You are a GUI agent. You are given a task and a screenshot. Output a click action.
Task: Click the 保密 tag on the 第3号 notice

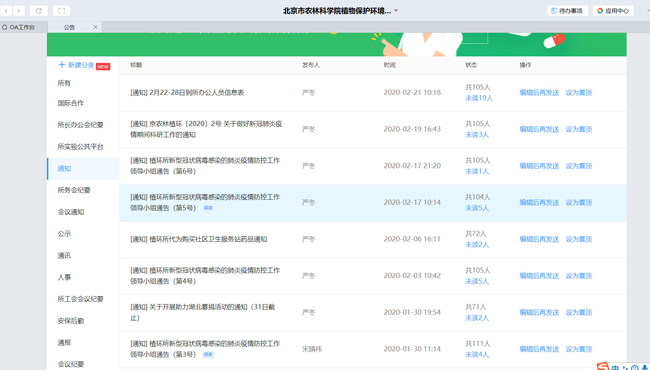tap(208, 355)
